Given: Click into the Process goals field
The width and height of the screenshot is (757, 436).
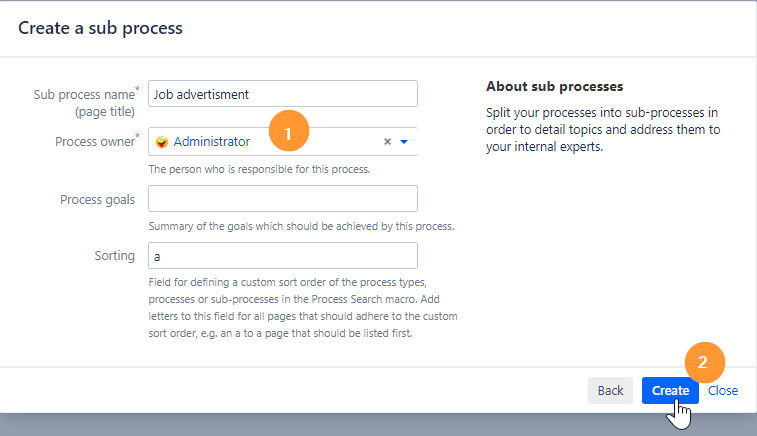Looking at the screenshot, I should [x=282, y=199].
